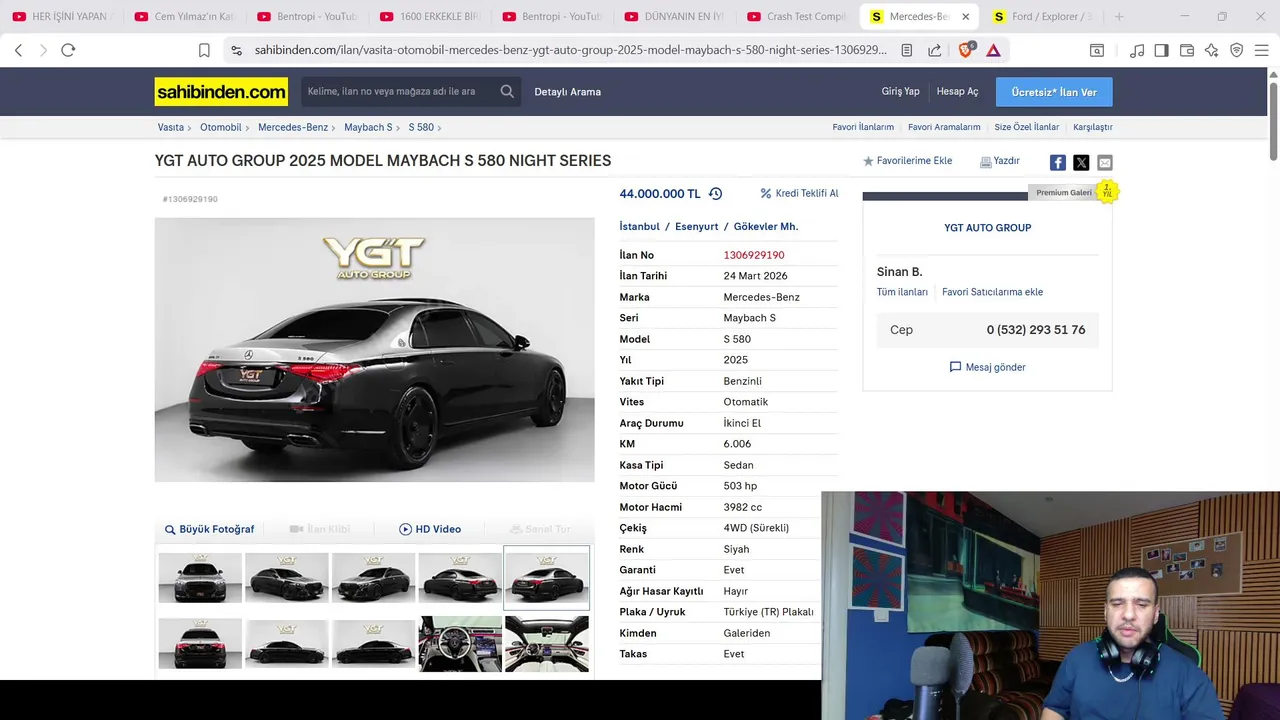
Task: Bookmark this page via the bookmark icon
Action: click(x=204, y=50)
